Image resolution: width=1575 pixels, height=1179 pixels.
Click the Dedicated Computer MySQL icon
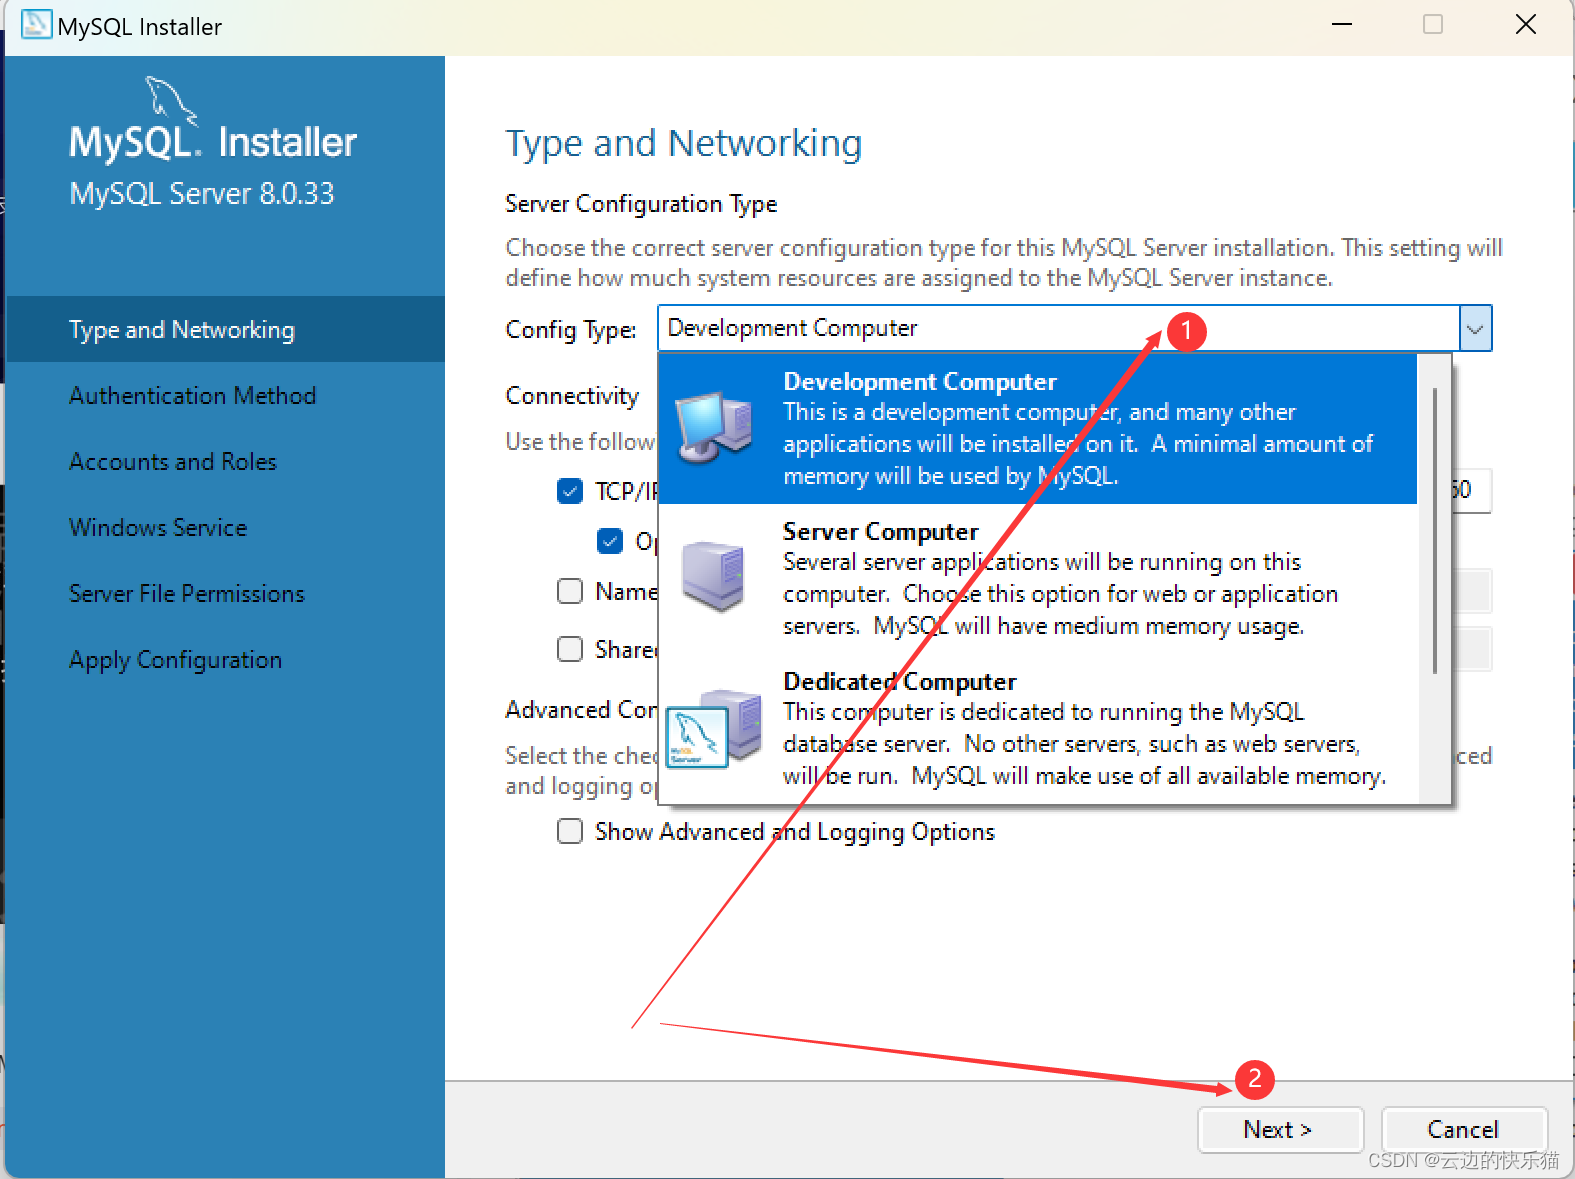pyautogui.click(x=714, y=728)
